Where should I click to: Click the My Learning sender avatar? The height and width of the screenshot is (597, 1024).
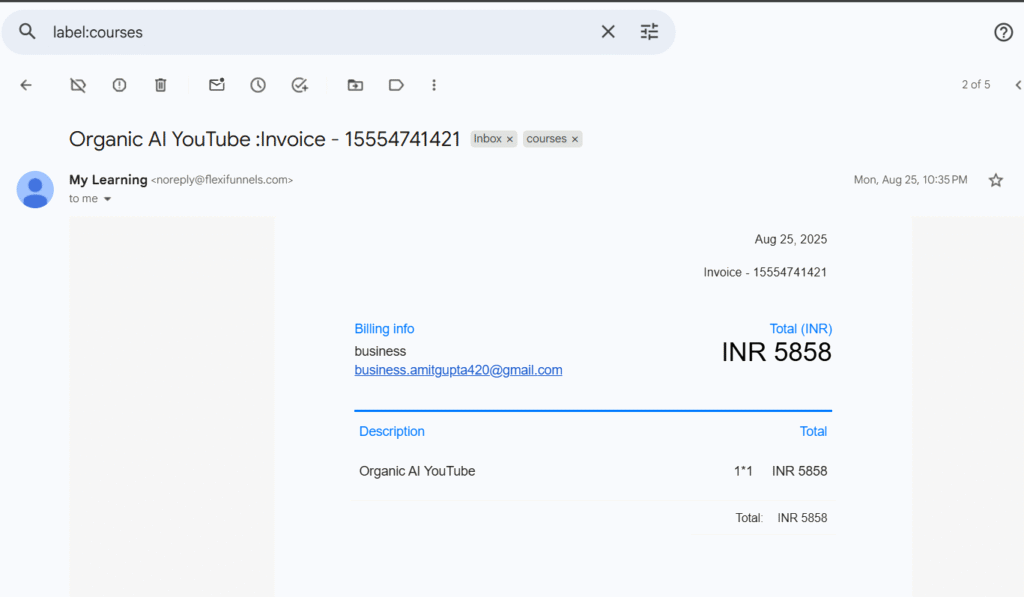(35, 189)
